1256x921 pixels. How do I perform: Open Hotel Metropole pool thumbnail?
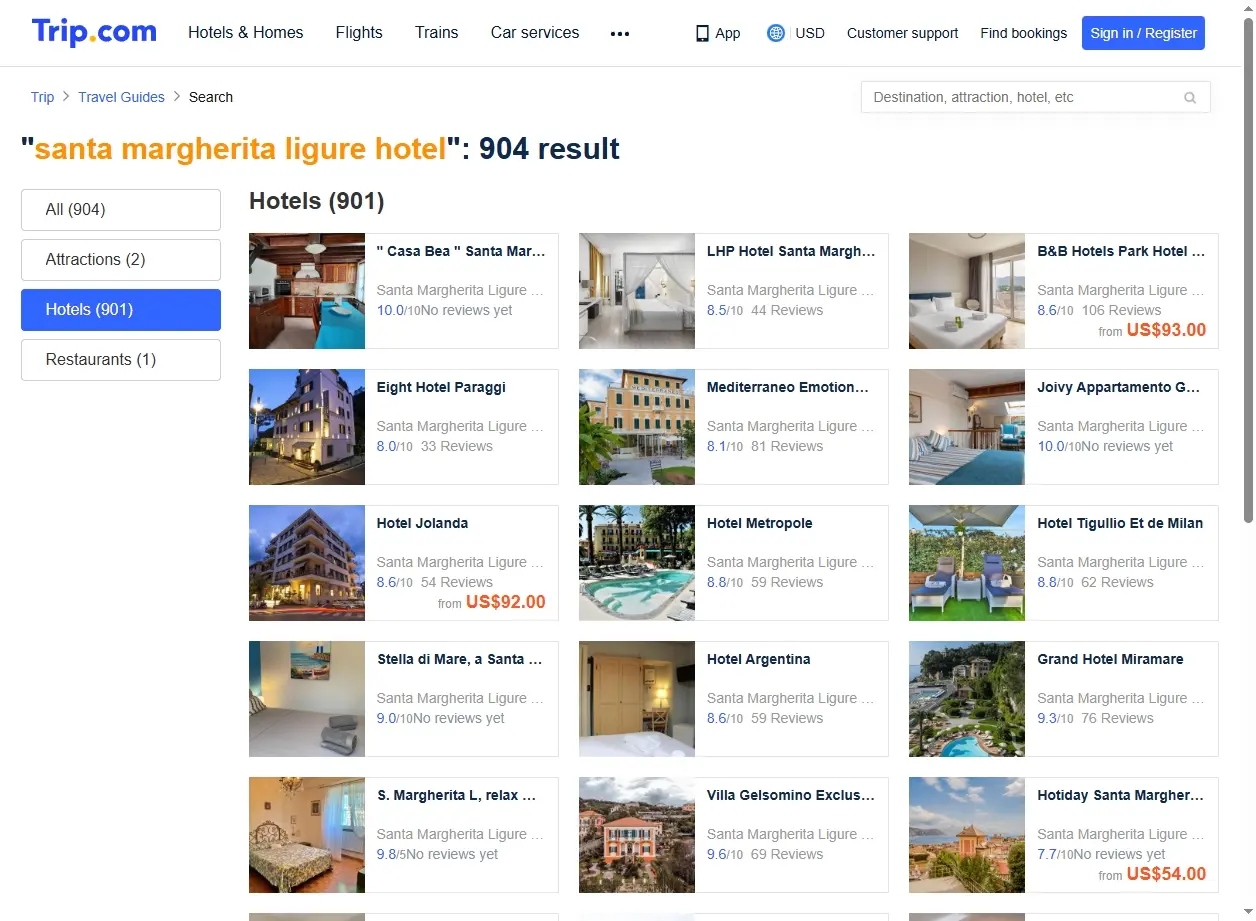pyautogui.click(x=637, y=563)
